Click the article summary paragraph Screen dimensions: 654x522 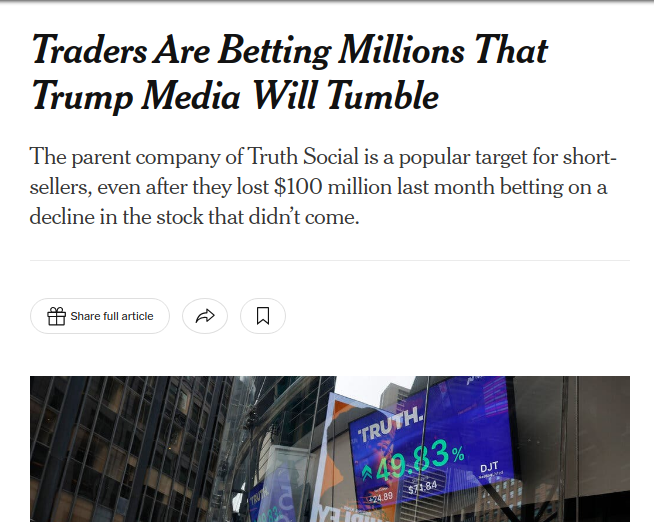click(x=323, y=186)
